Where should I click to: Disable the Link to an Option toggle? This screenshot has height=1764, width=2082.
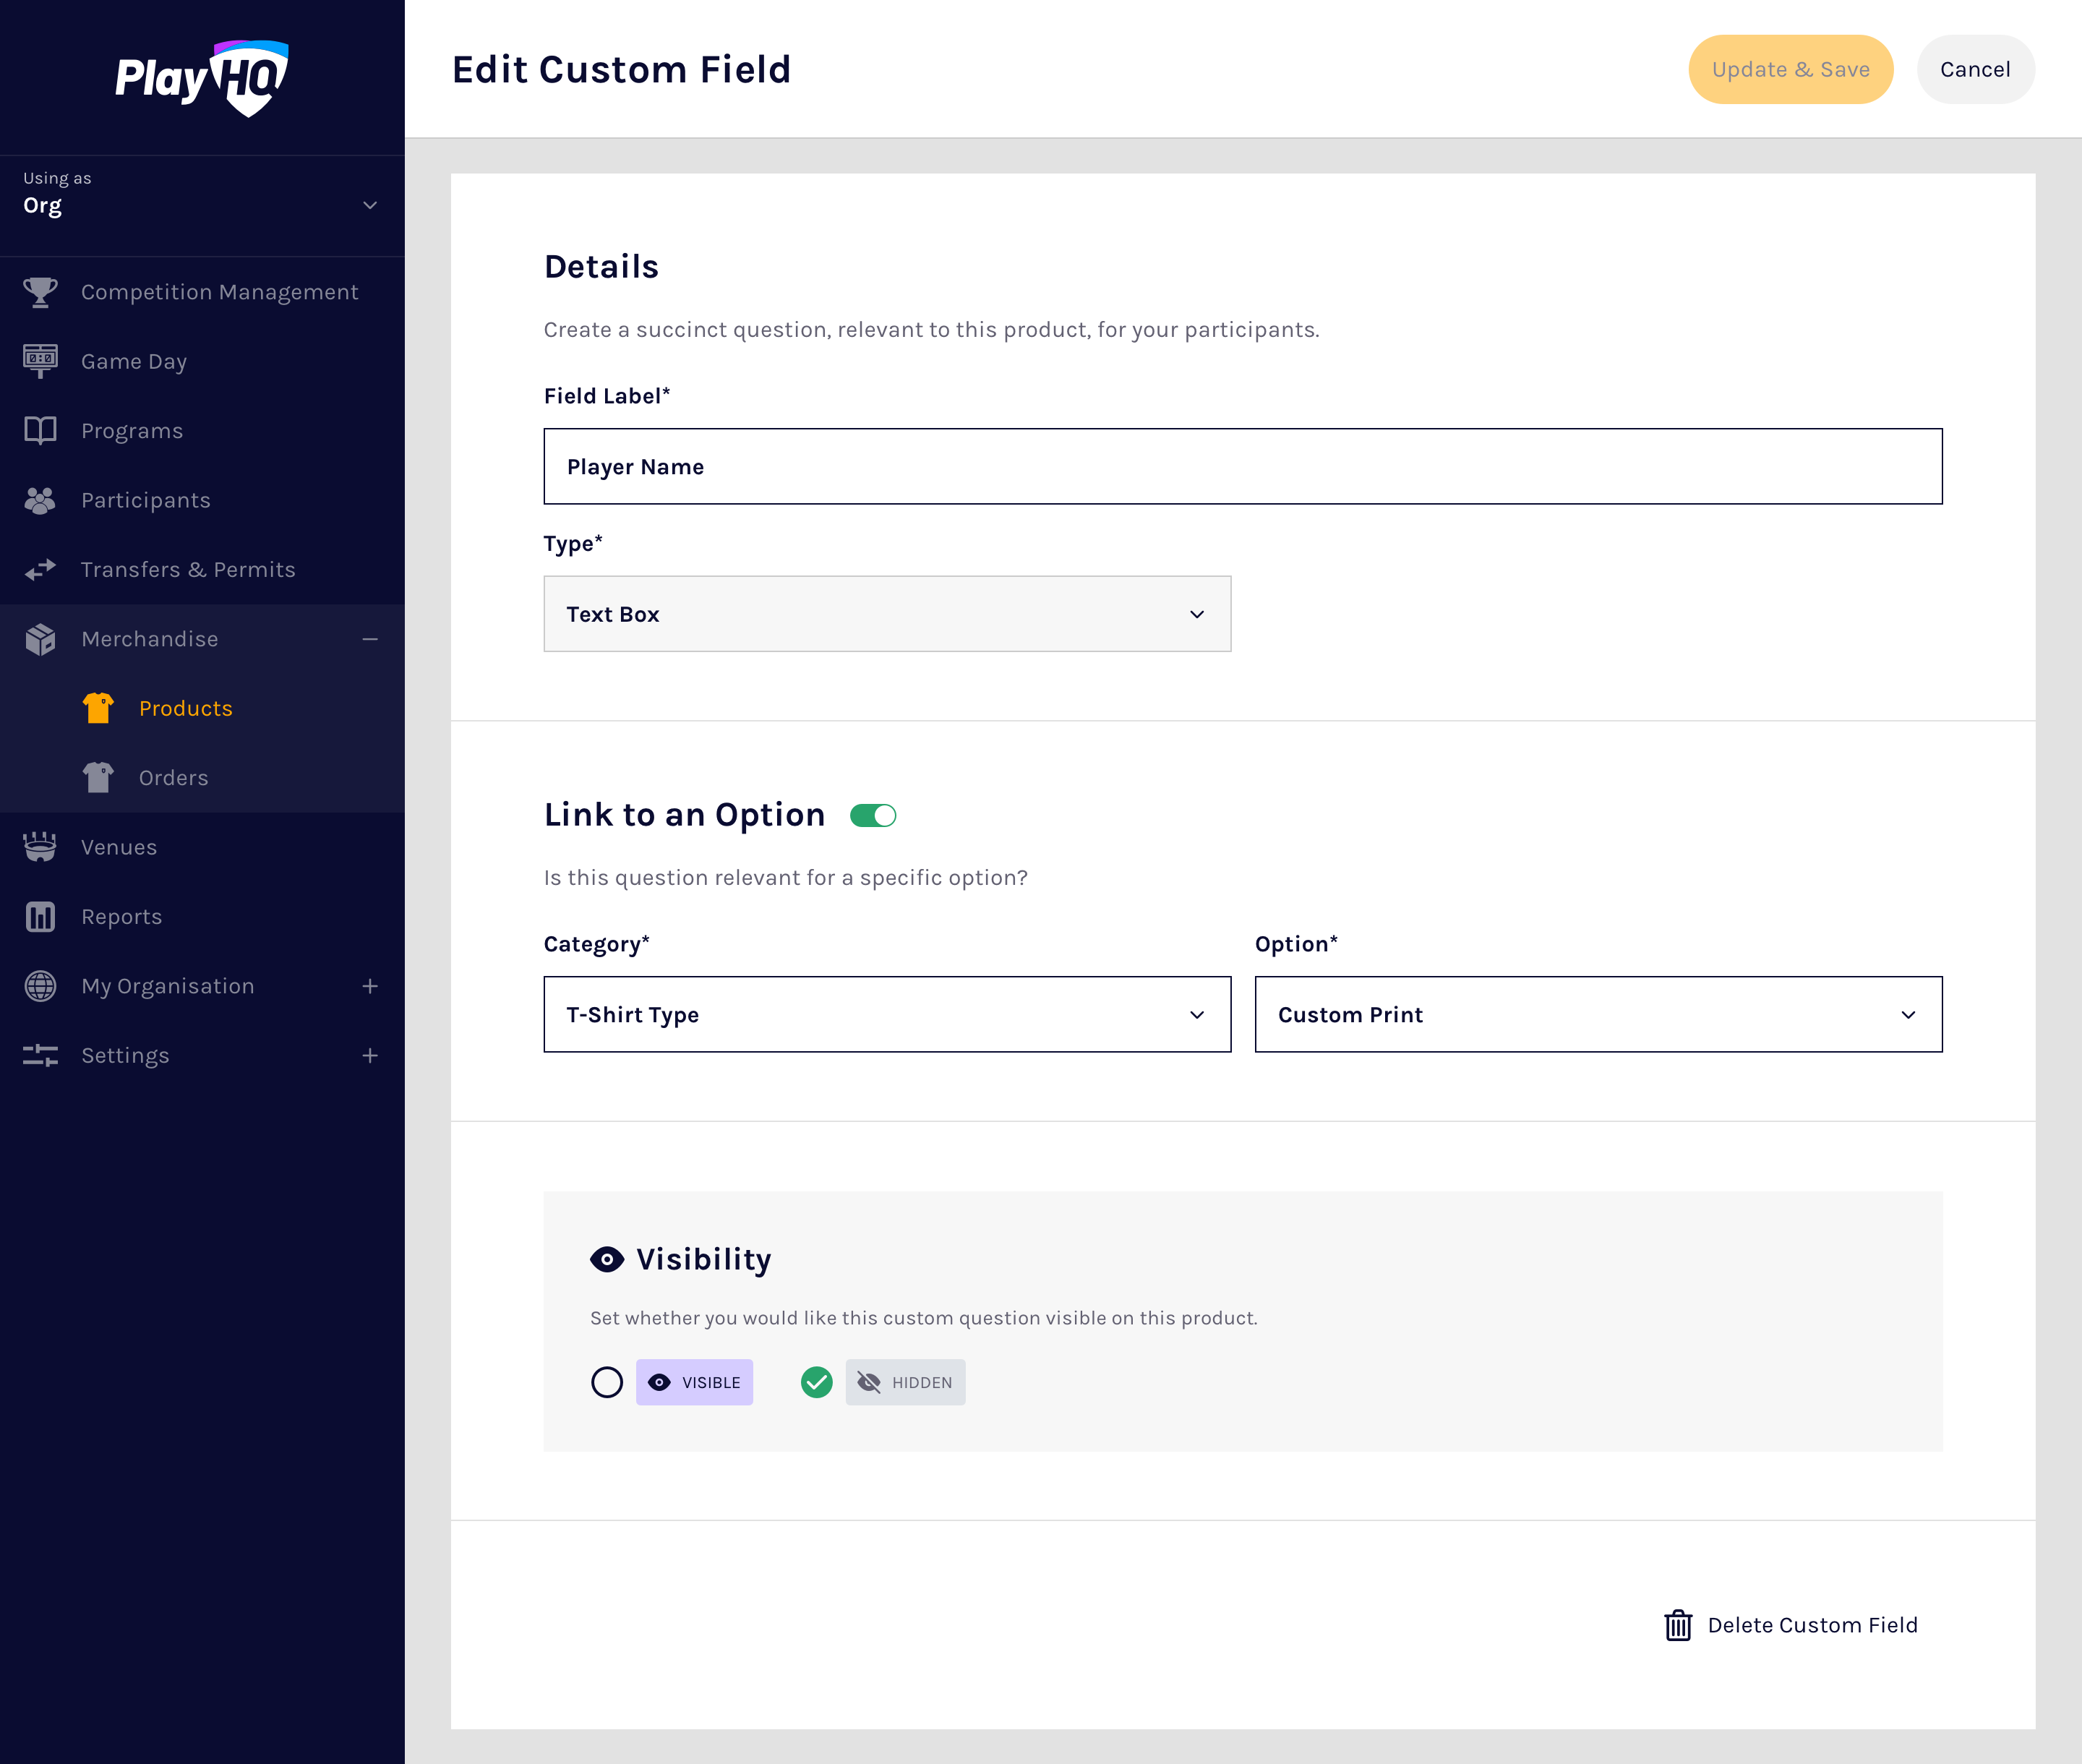873,816
